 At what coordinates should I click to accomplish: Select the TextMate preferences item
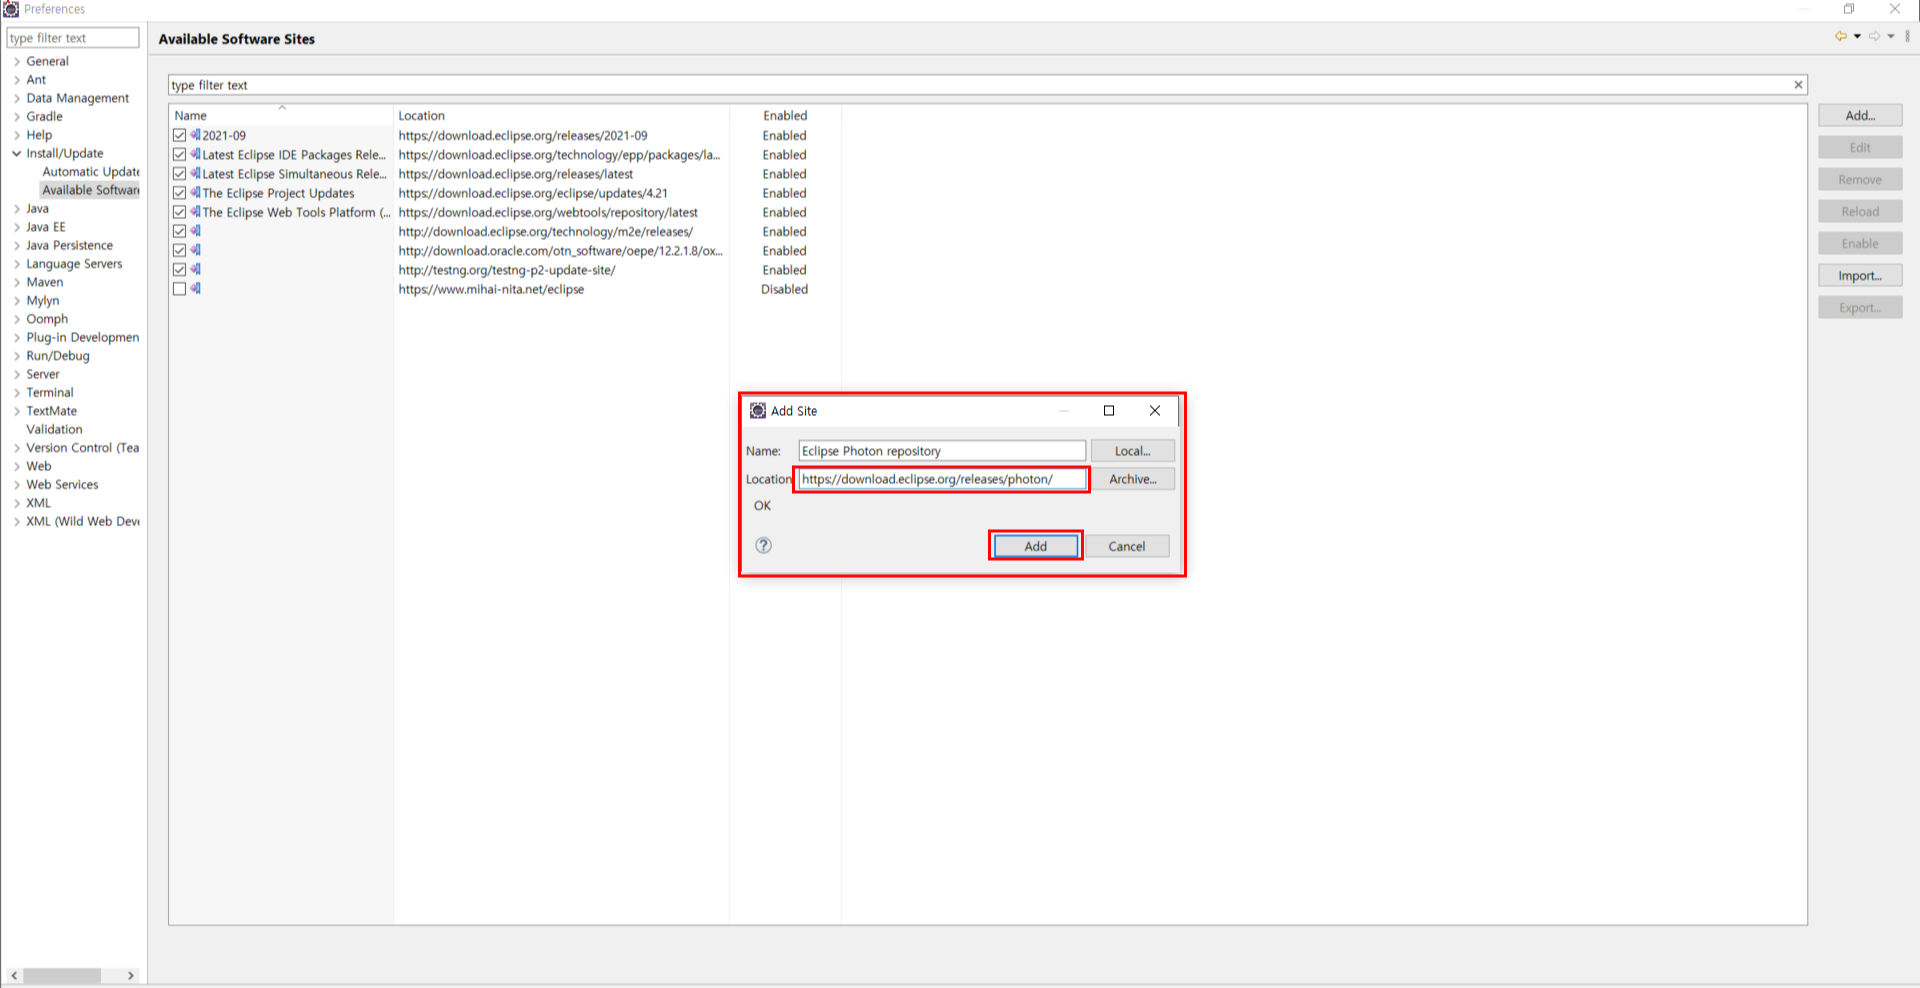point(51,411)
